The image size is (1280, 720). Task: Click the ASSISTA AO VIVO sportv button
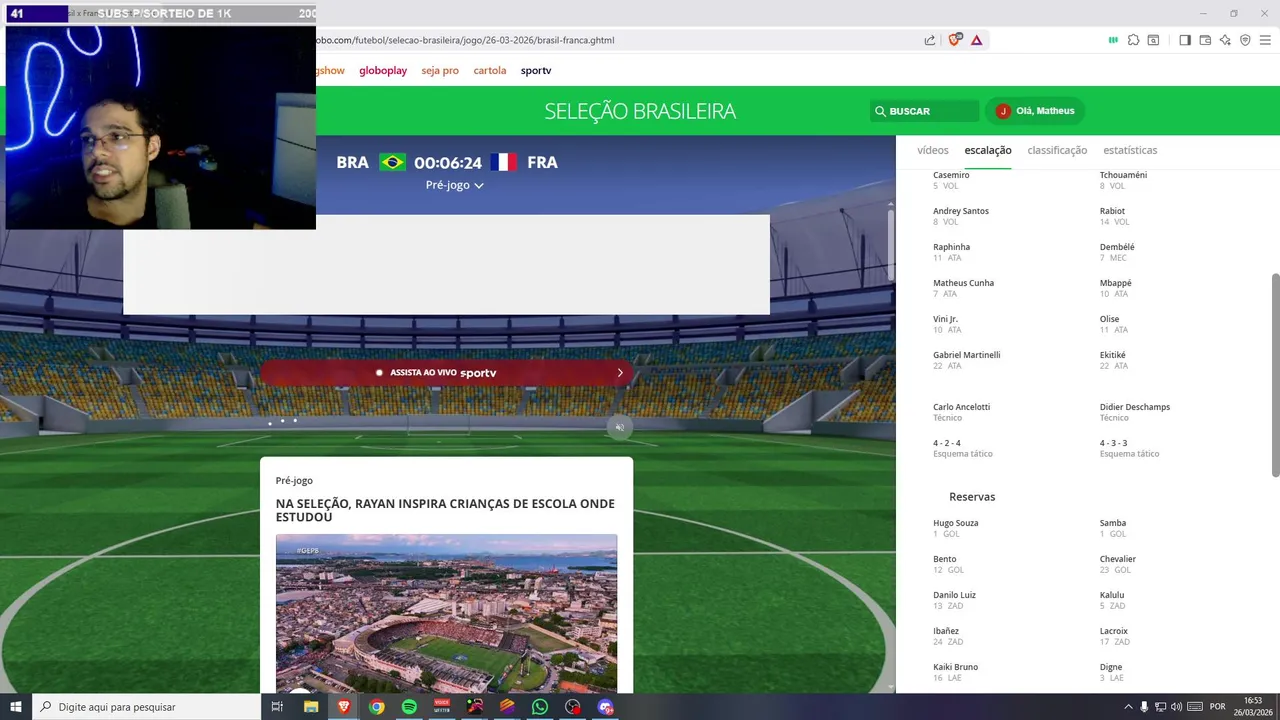pos(447,373)
